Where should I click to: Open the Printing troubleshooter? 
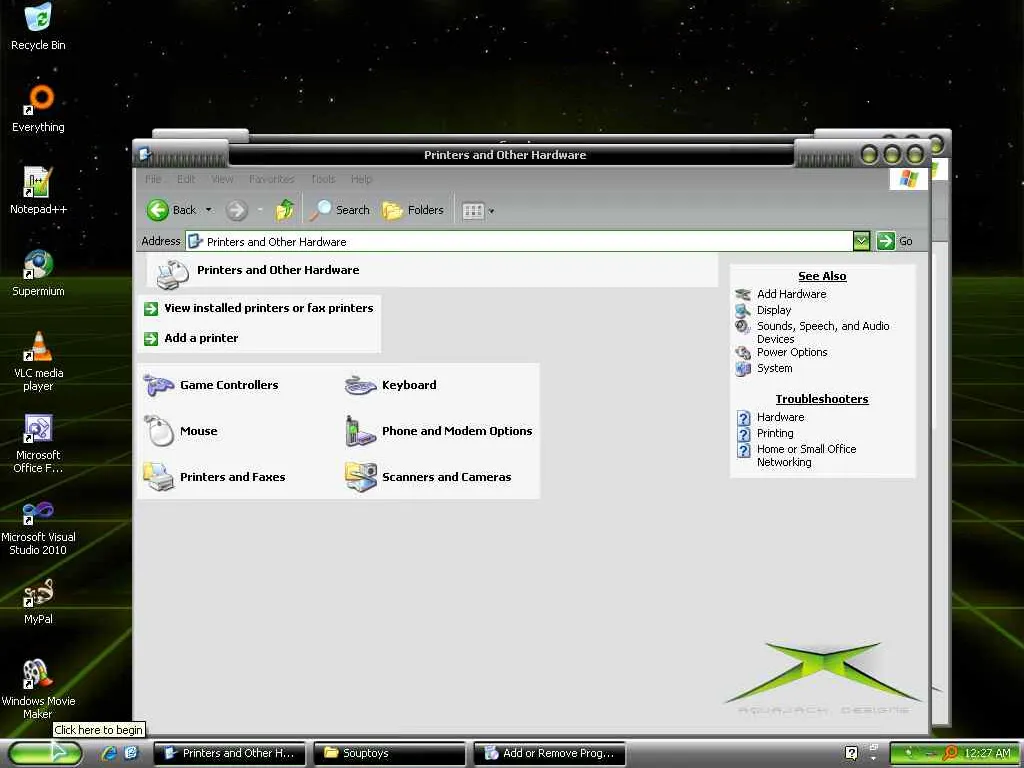coord(775,433)
